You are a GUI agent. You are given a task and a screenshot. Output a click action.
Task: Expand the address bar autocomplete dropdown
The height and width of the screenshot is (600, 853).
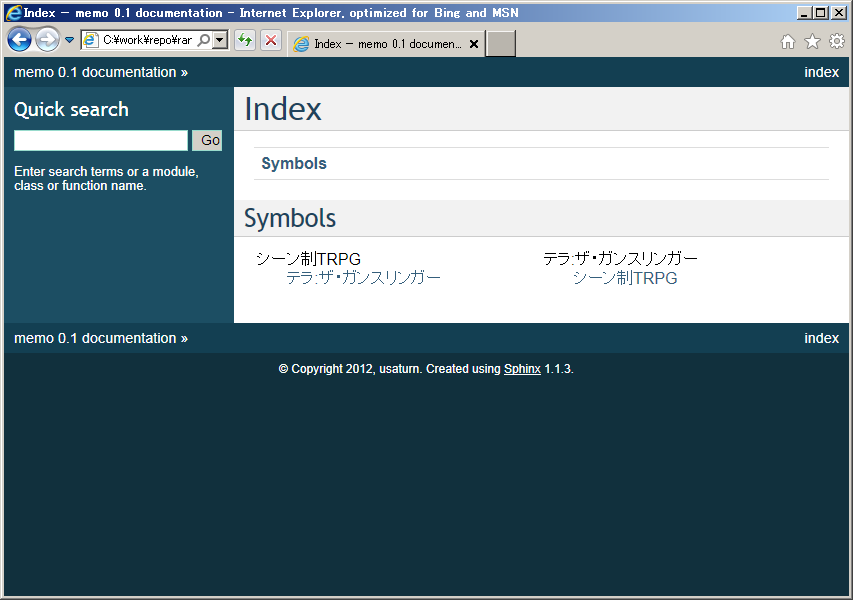tap(220, 40)
